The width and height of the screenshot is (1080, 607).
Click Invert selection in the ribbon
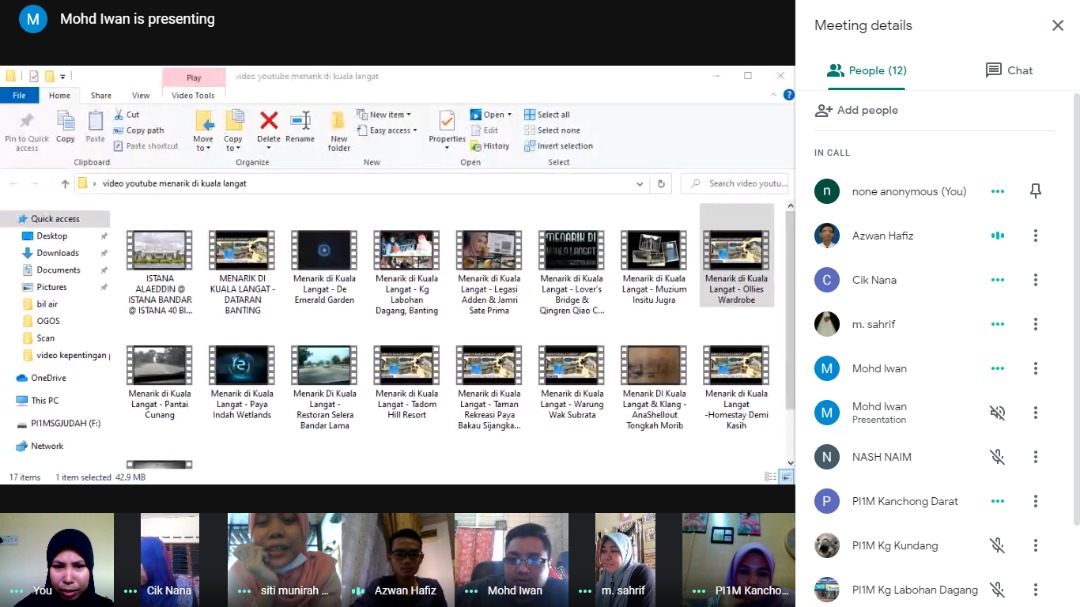pos(564,146)
